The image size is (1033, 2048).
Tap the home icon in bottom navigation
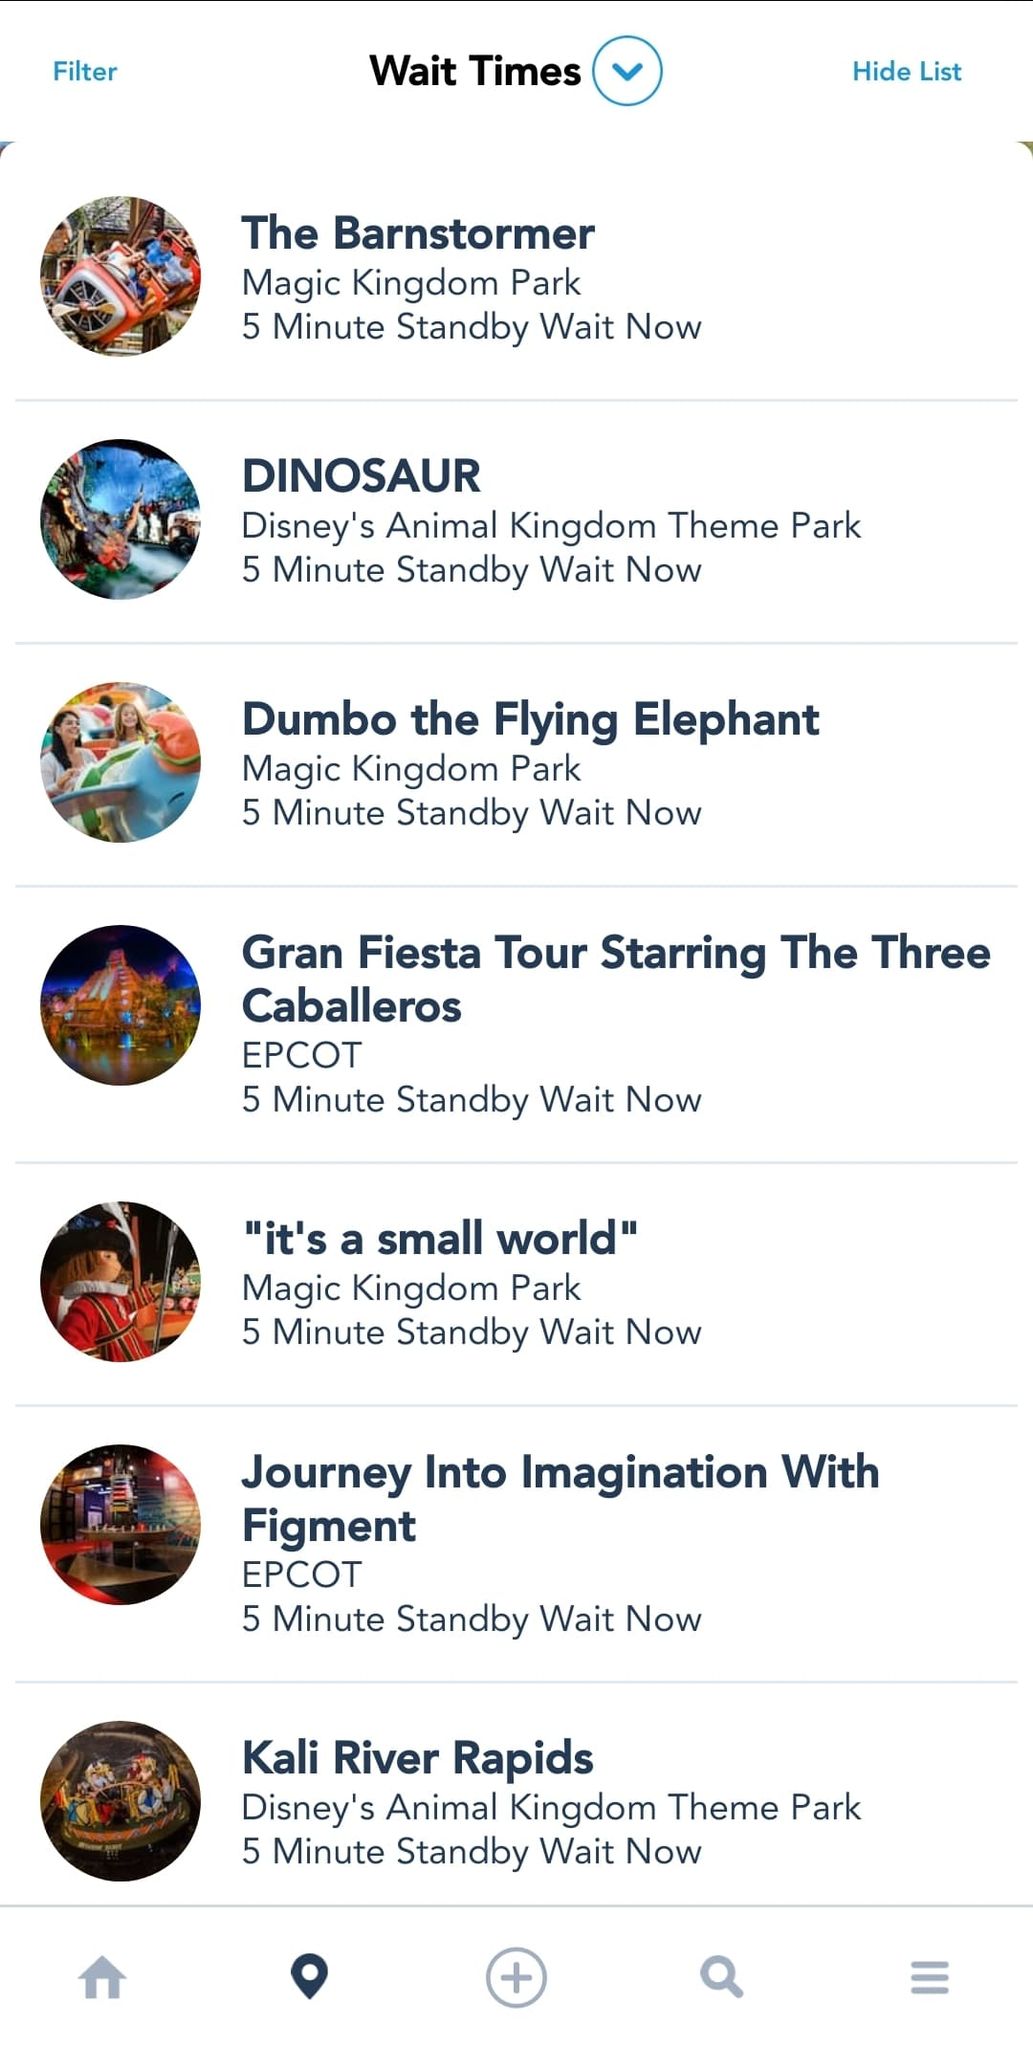tap(103, 1977)
